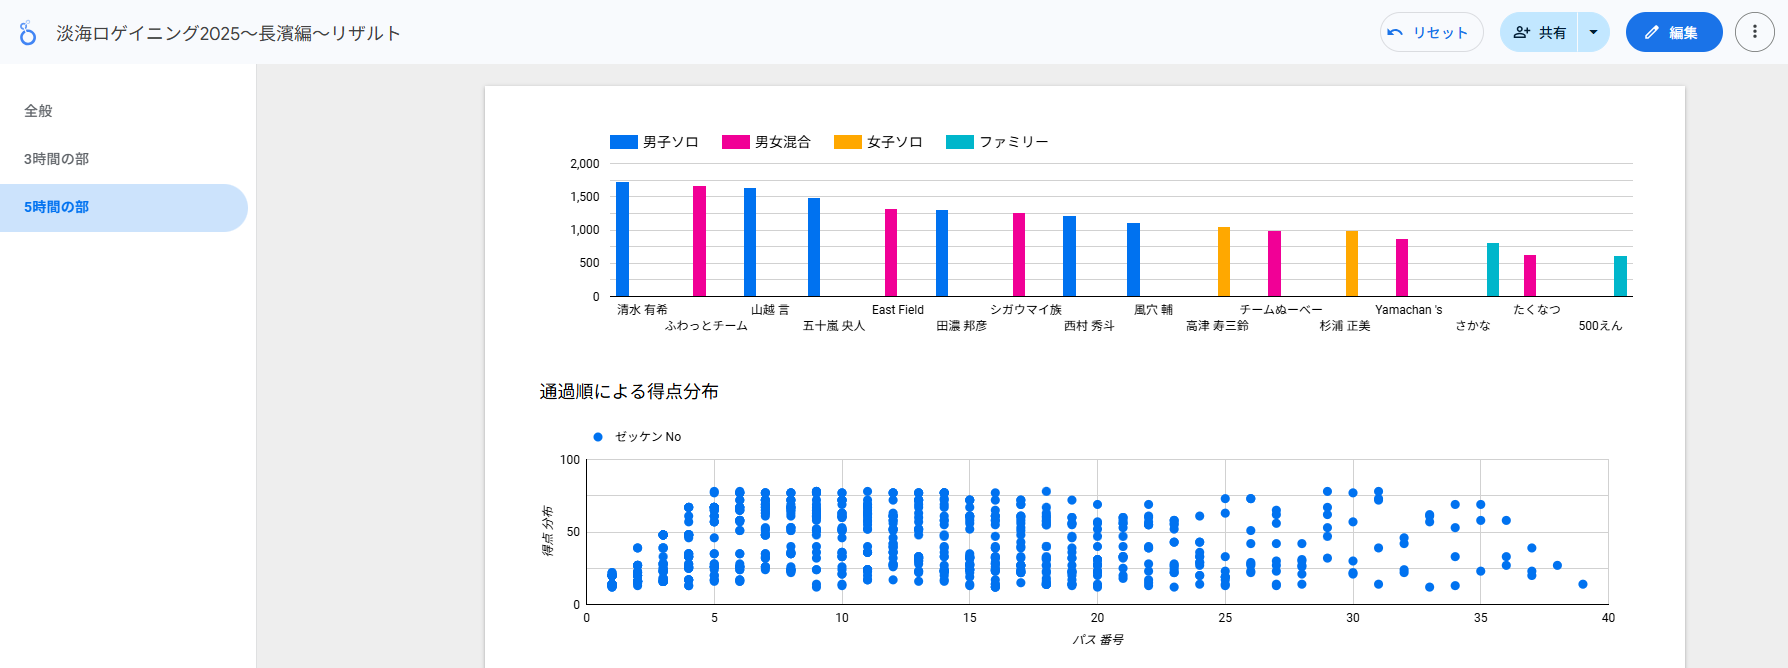This screenshot has height=668, width=1788.
Task: Click the 通過順による得点分布 chart title
Action: [629, 392]
